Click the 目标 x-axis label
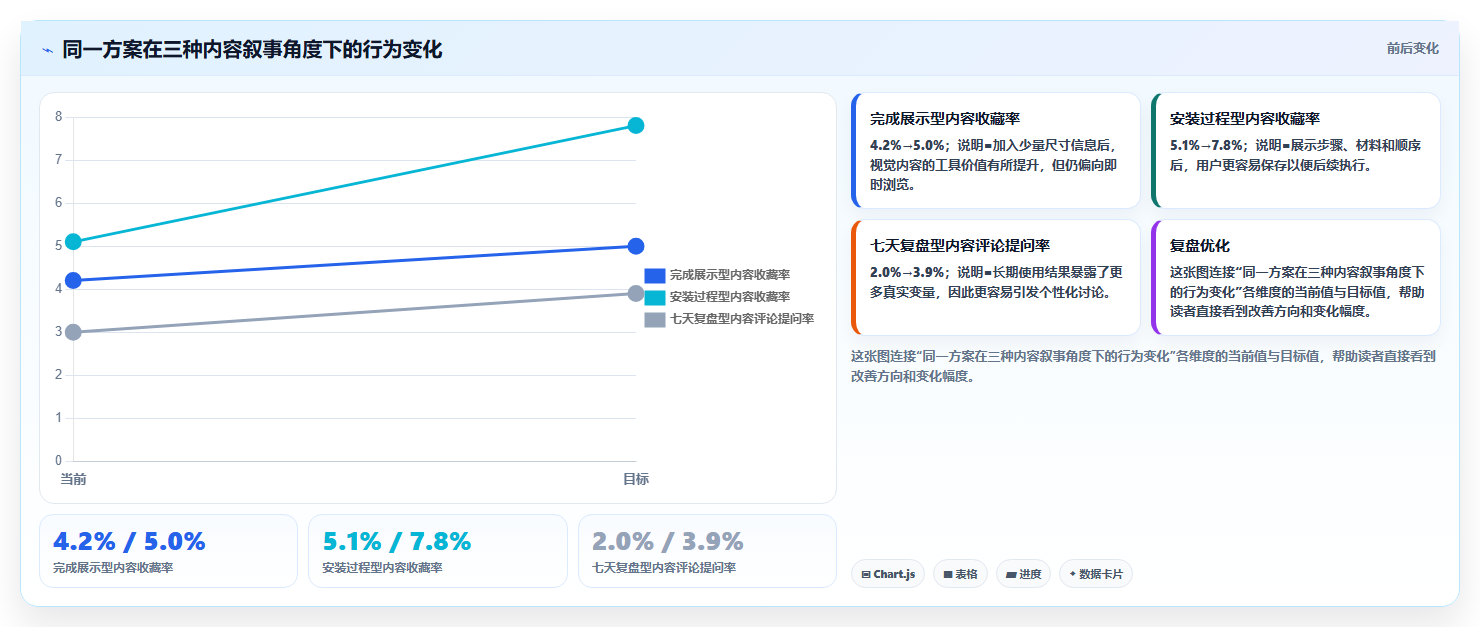 pos(636,479)
